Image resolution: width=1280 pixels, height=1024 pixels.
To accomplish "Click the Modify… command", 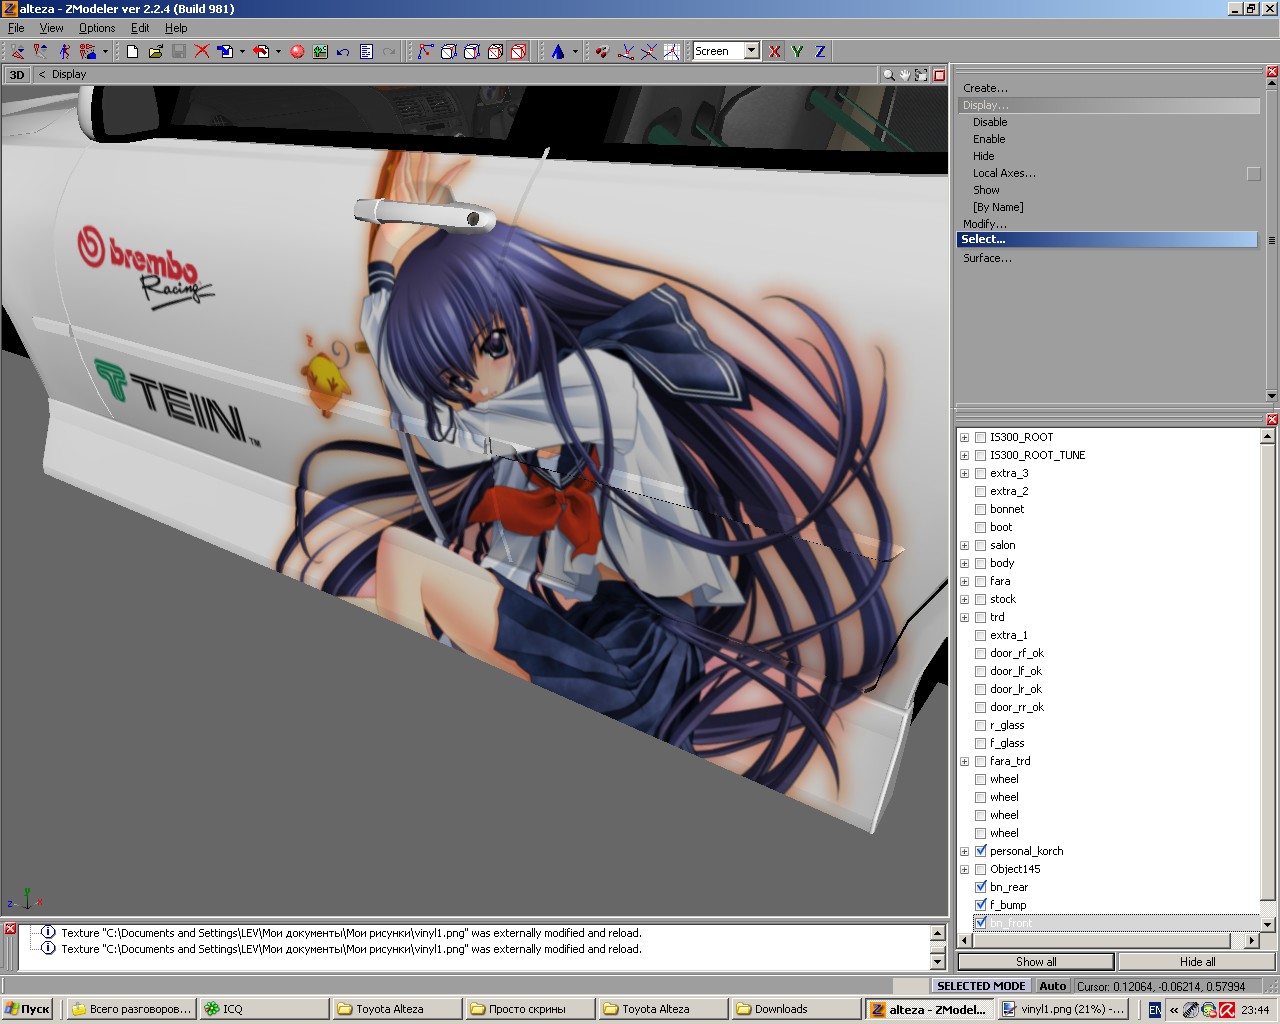I will pyautogui.click(x=984, y=224).
